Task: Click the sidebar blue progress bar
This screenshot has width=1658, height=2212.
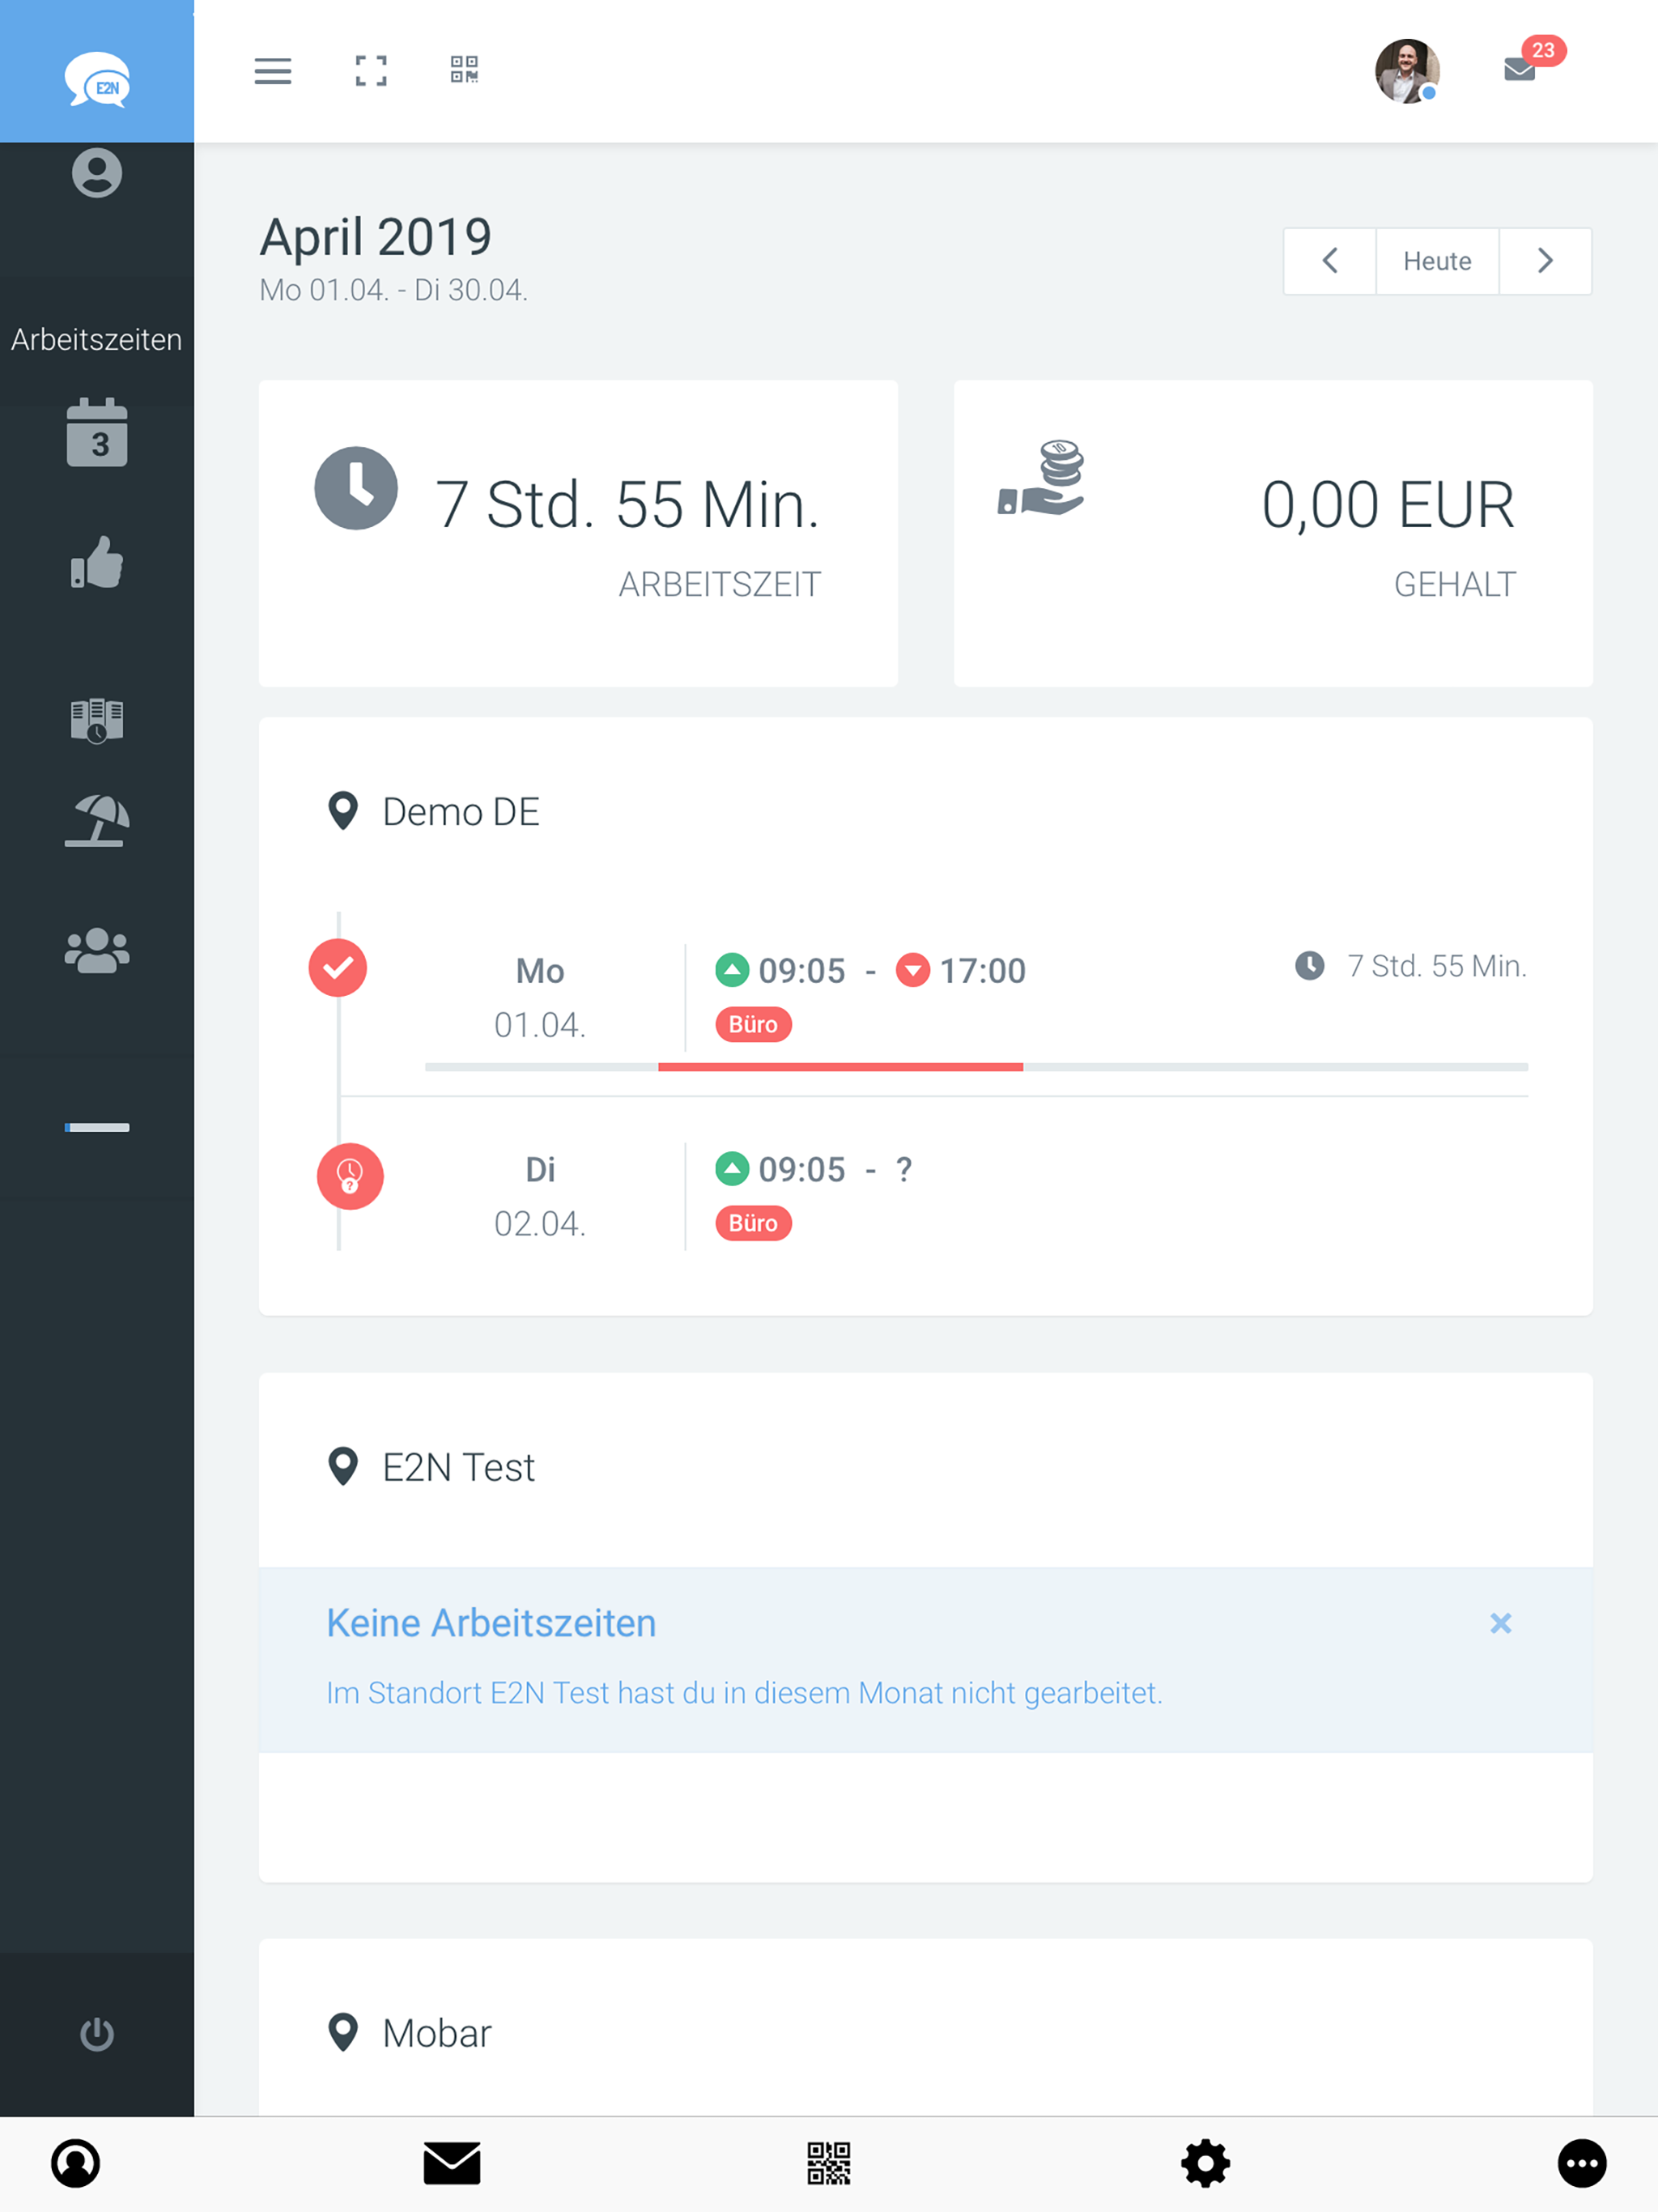Action: pos(97,1127)
